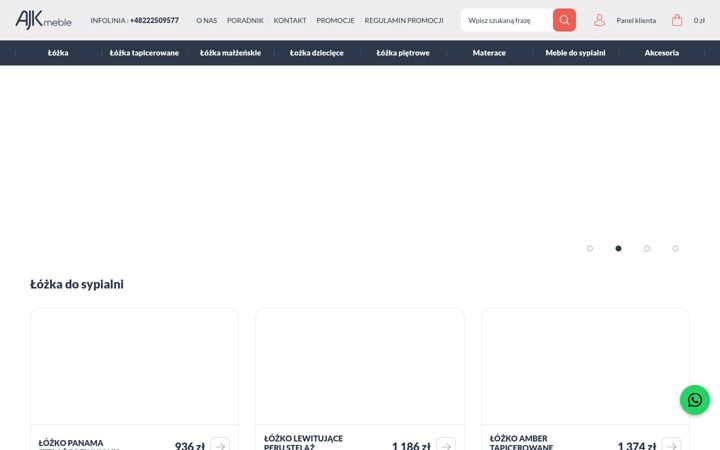The image size is (720, 450).
Task: Click the Łóżka do sypialni heading
Action: (77, 284)
